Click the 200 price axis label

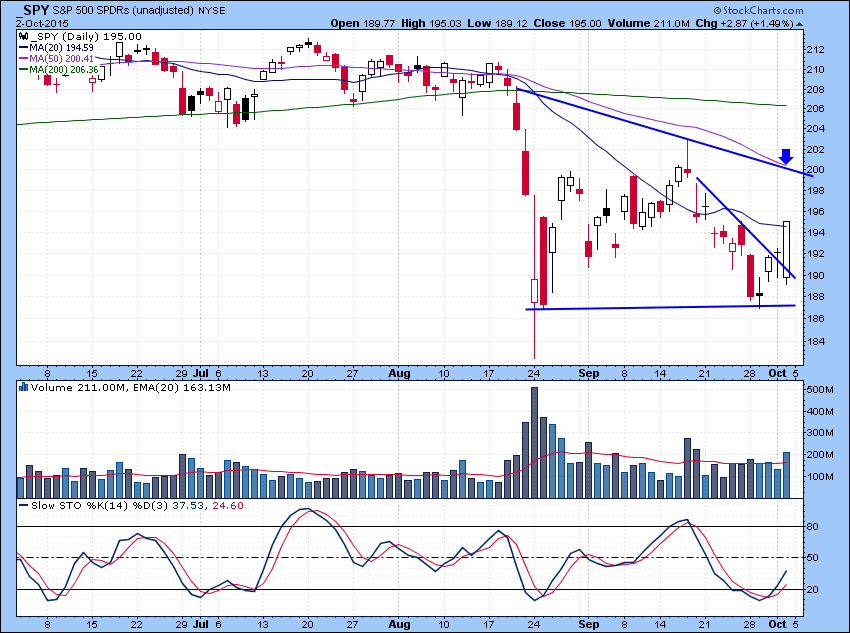816,170
